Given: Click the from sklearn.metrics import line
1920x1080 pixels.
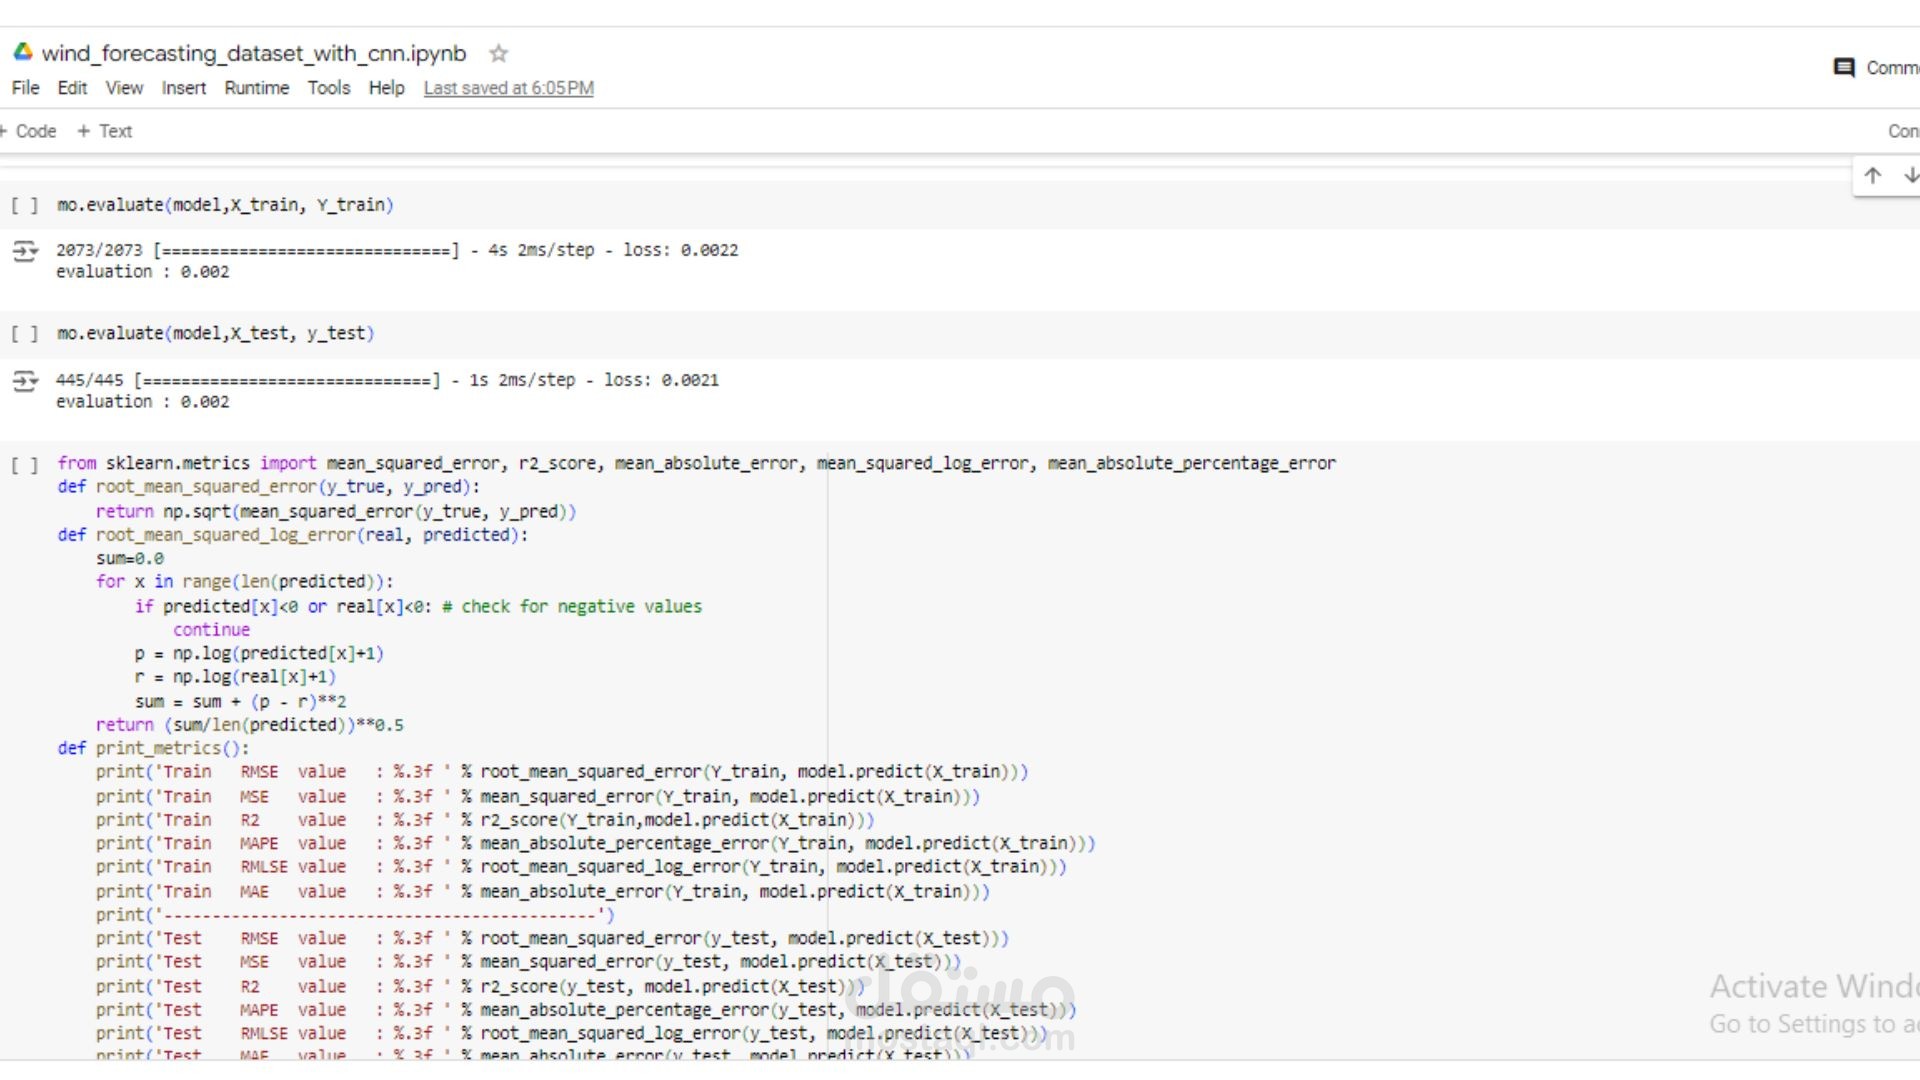Looking at the screenshot, I should [696, 463].
